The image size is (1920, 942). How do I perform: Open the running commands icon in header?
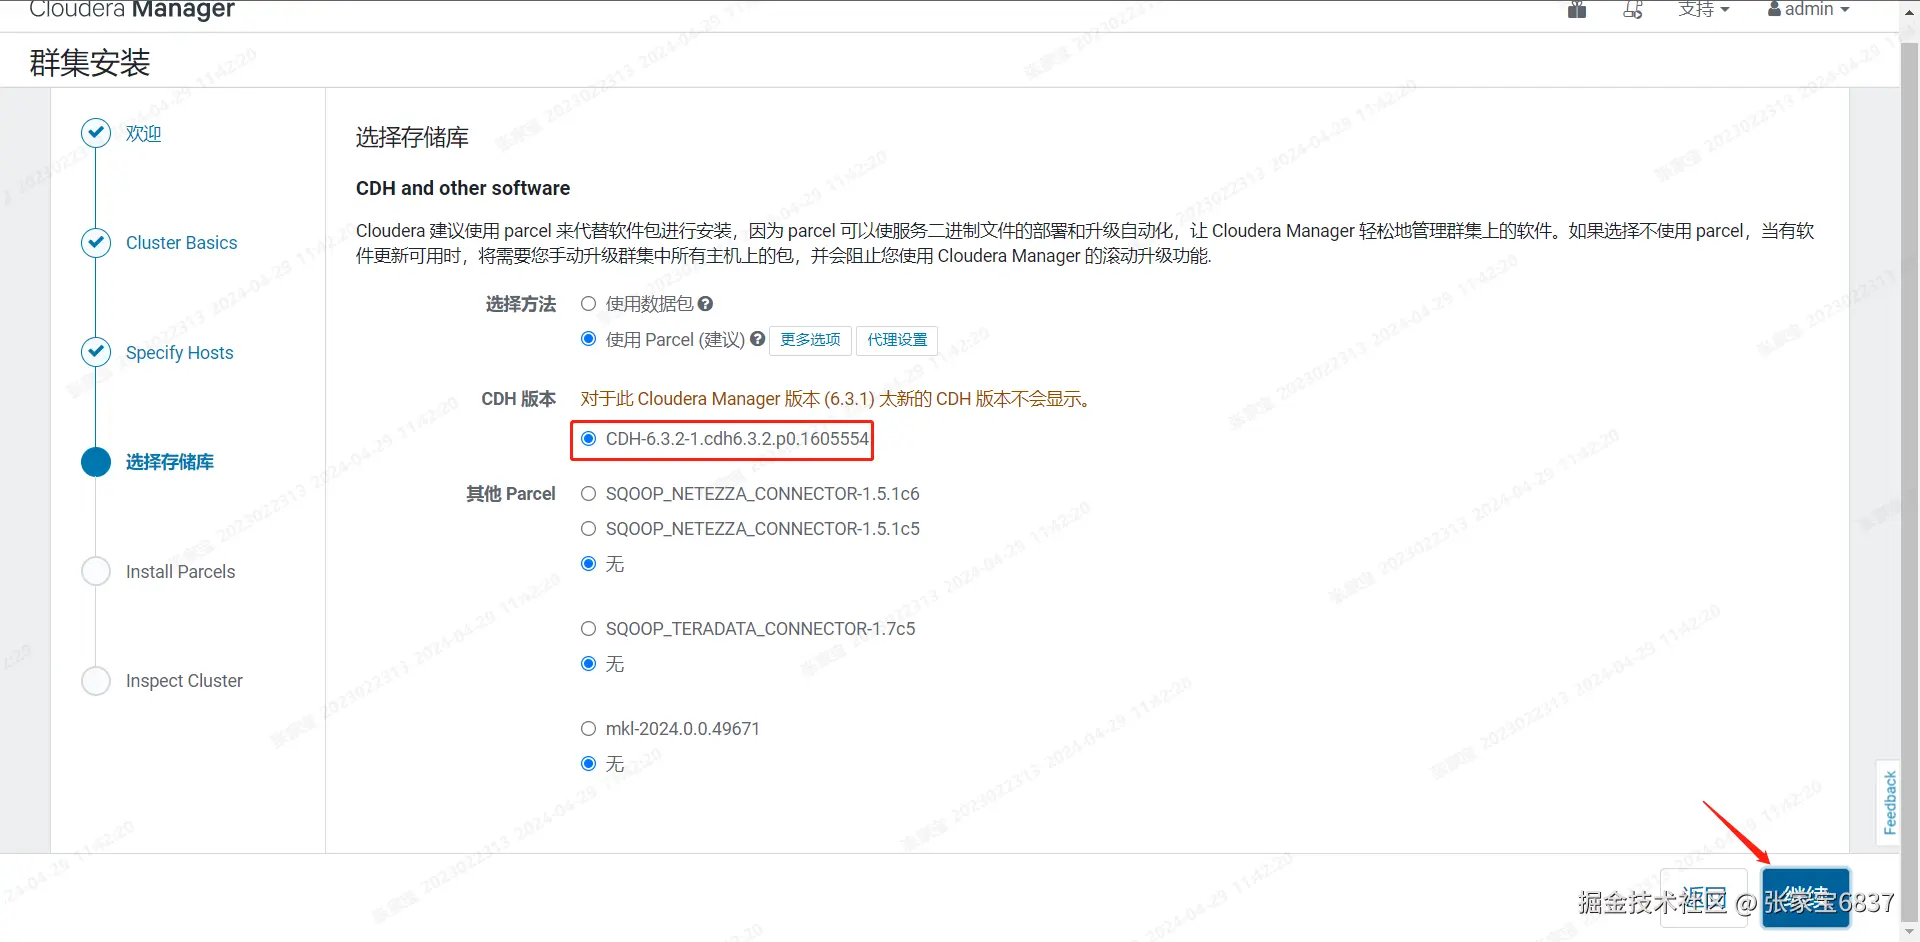point(1633,10)
